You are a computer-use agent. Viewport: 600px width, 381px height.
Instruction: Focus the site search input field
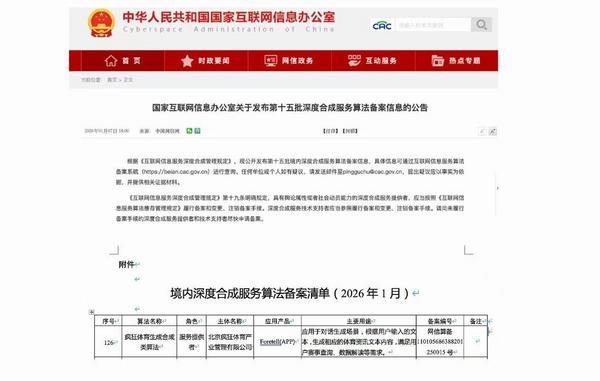click(432, 25)
